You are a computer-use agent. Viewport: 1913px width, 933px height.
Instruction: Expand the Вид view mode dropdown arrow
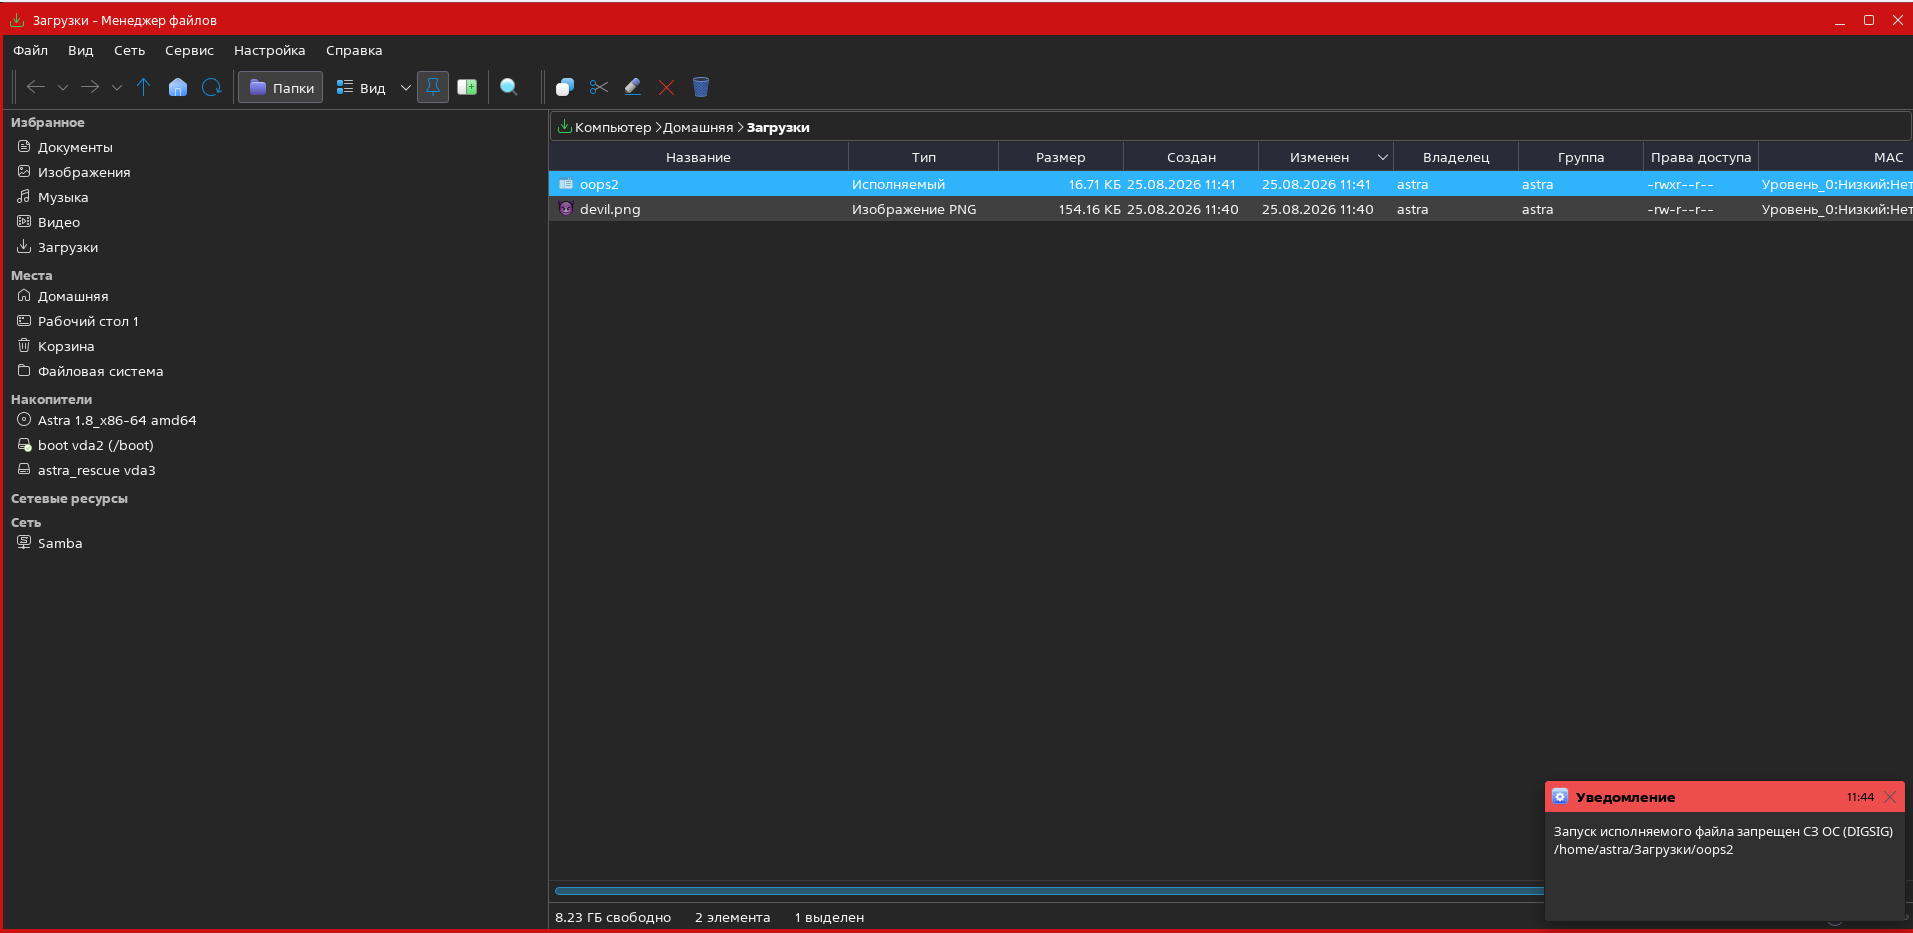[405, 87]
